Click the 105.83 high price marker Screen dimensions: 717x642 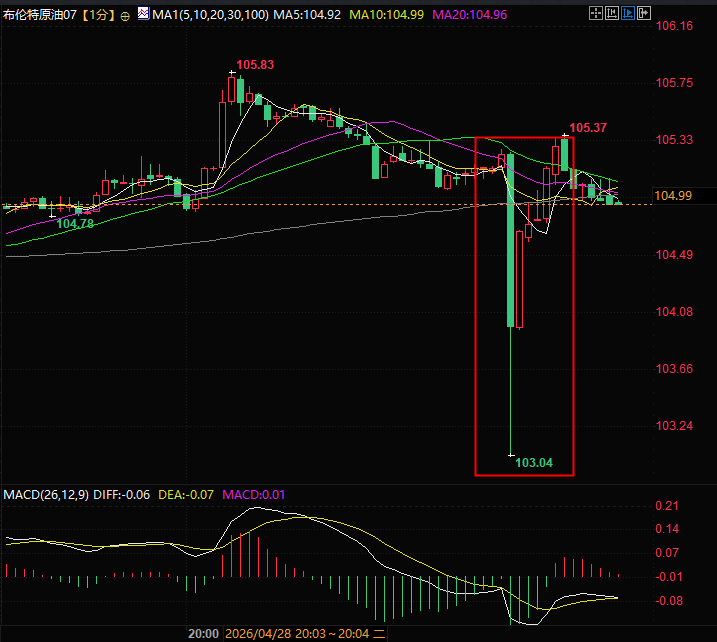click(x=255, y=65)
